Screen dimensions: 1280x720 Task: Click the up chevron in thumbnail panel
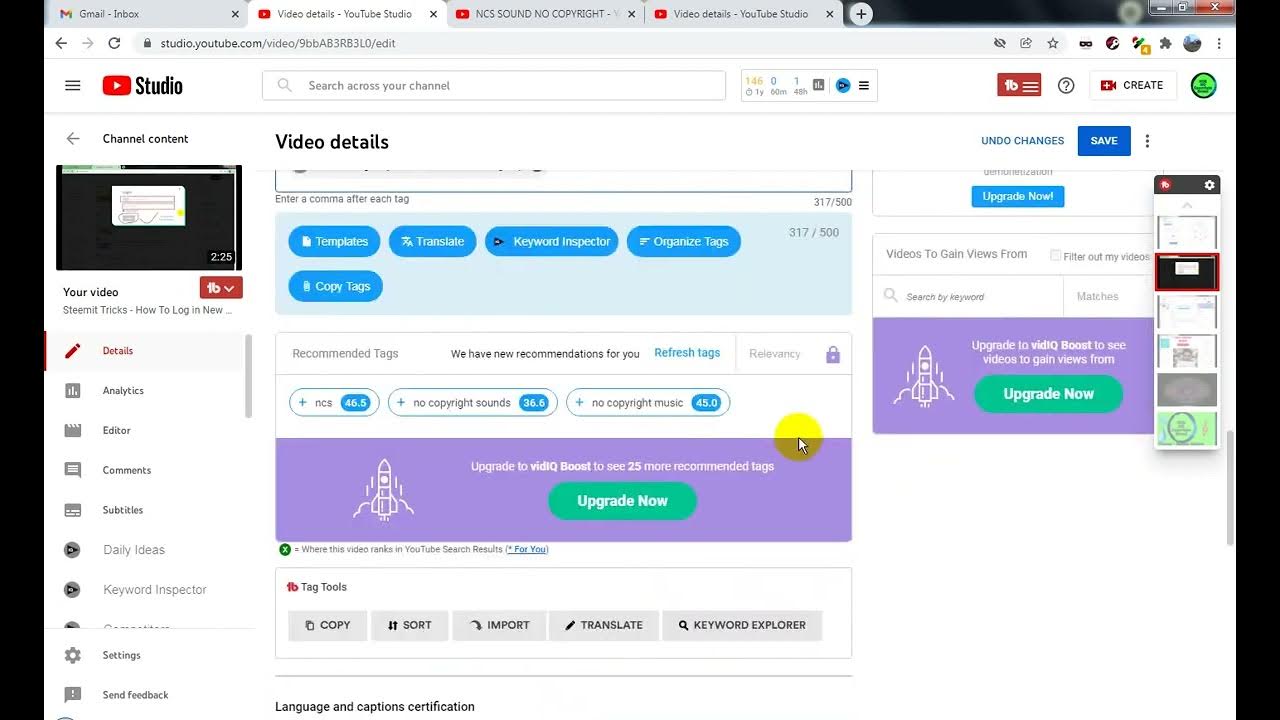[1187, 206]
